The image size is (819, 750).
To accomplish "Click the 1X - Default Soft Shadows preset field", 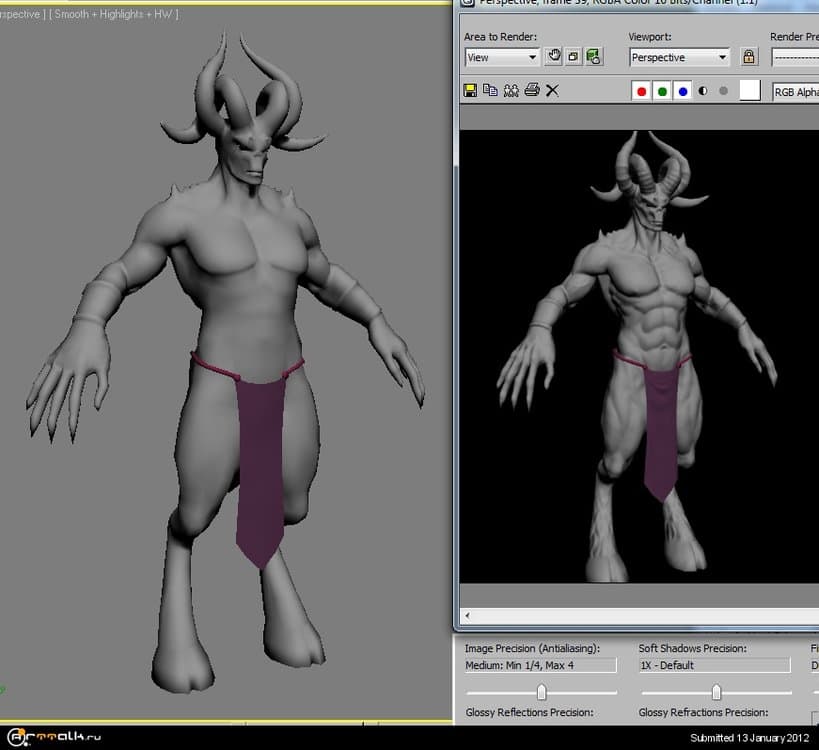I will coord(713,664).
